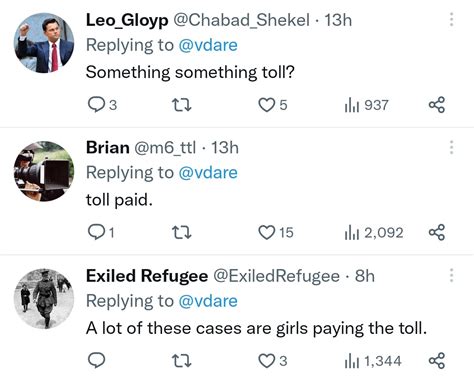The width and height of the screenshot is (474, 376).
Task: Reply to Exiled Refugee's tweet
Action: (96, 360)
